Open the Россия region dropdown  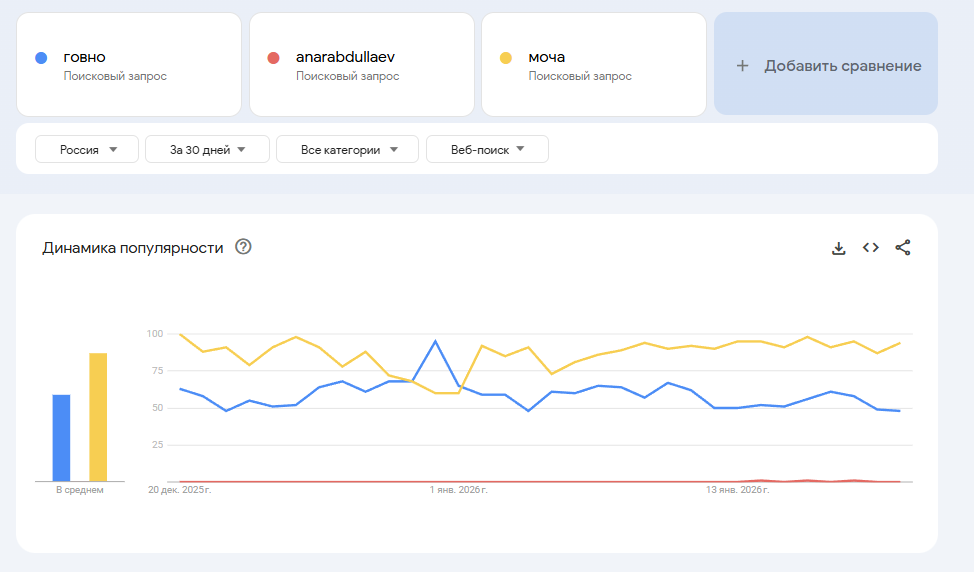click(x=86, y=150)
